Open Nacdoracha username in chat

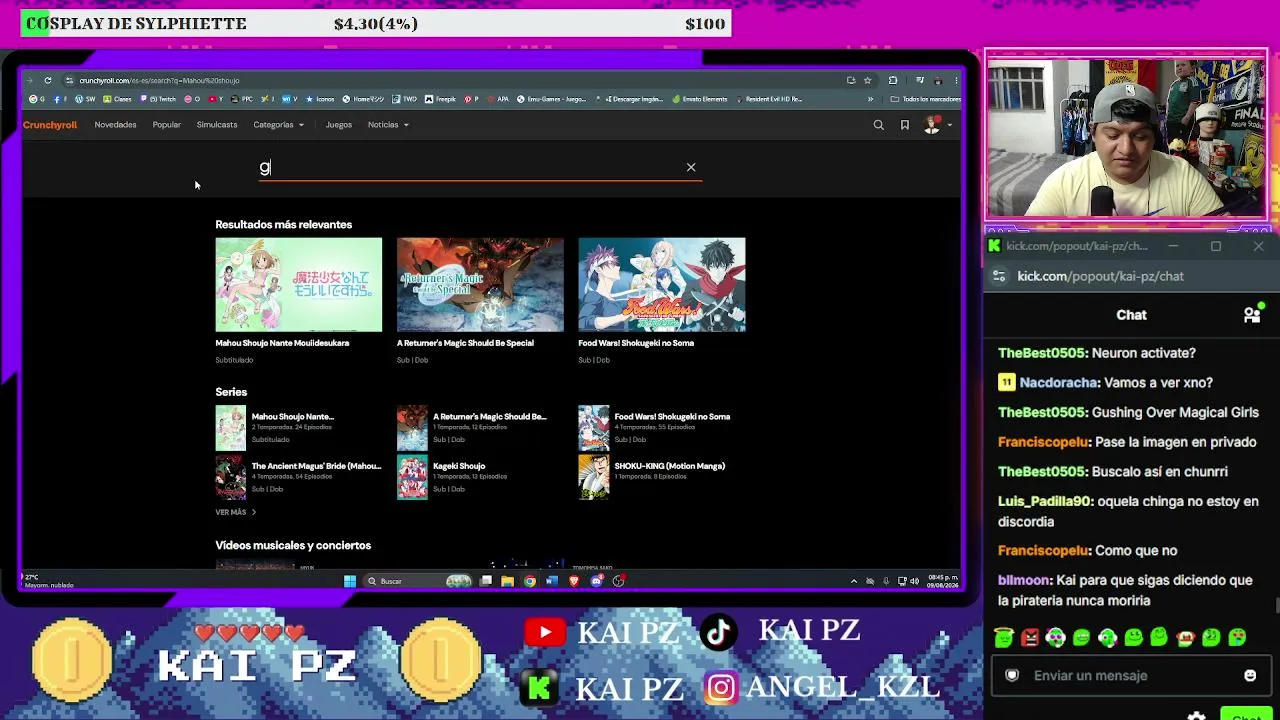(x=1059, y=383)
